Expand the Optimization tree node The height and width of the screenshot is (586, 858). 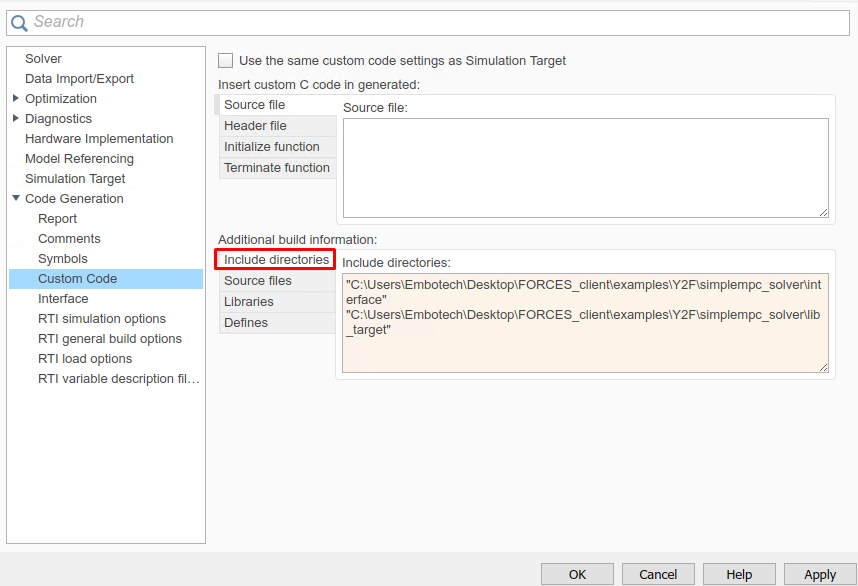[x=16, y=99]
